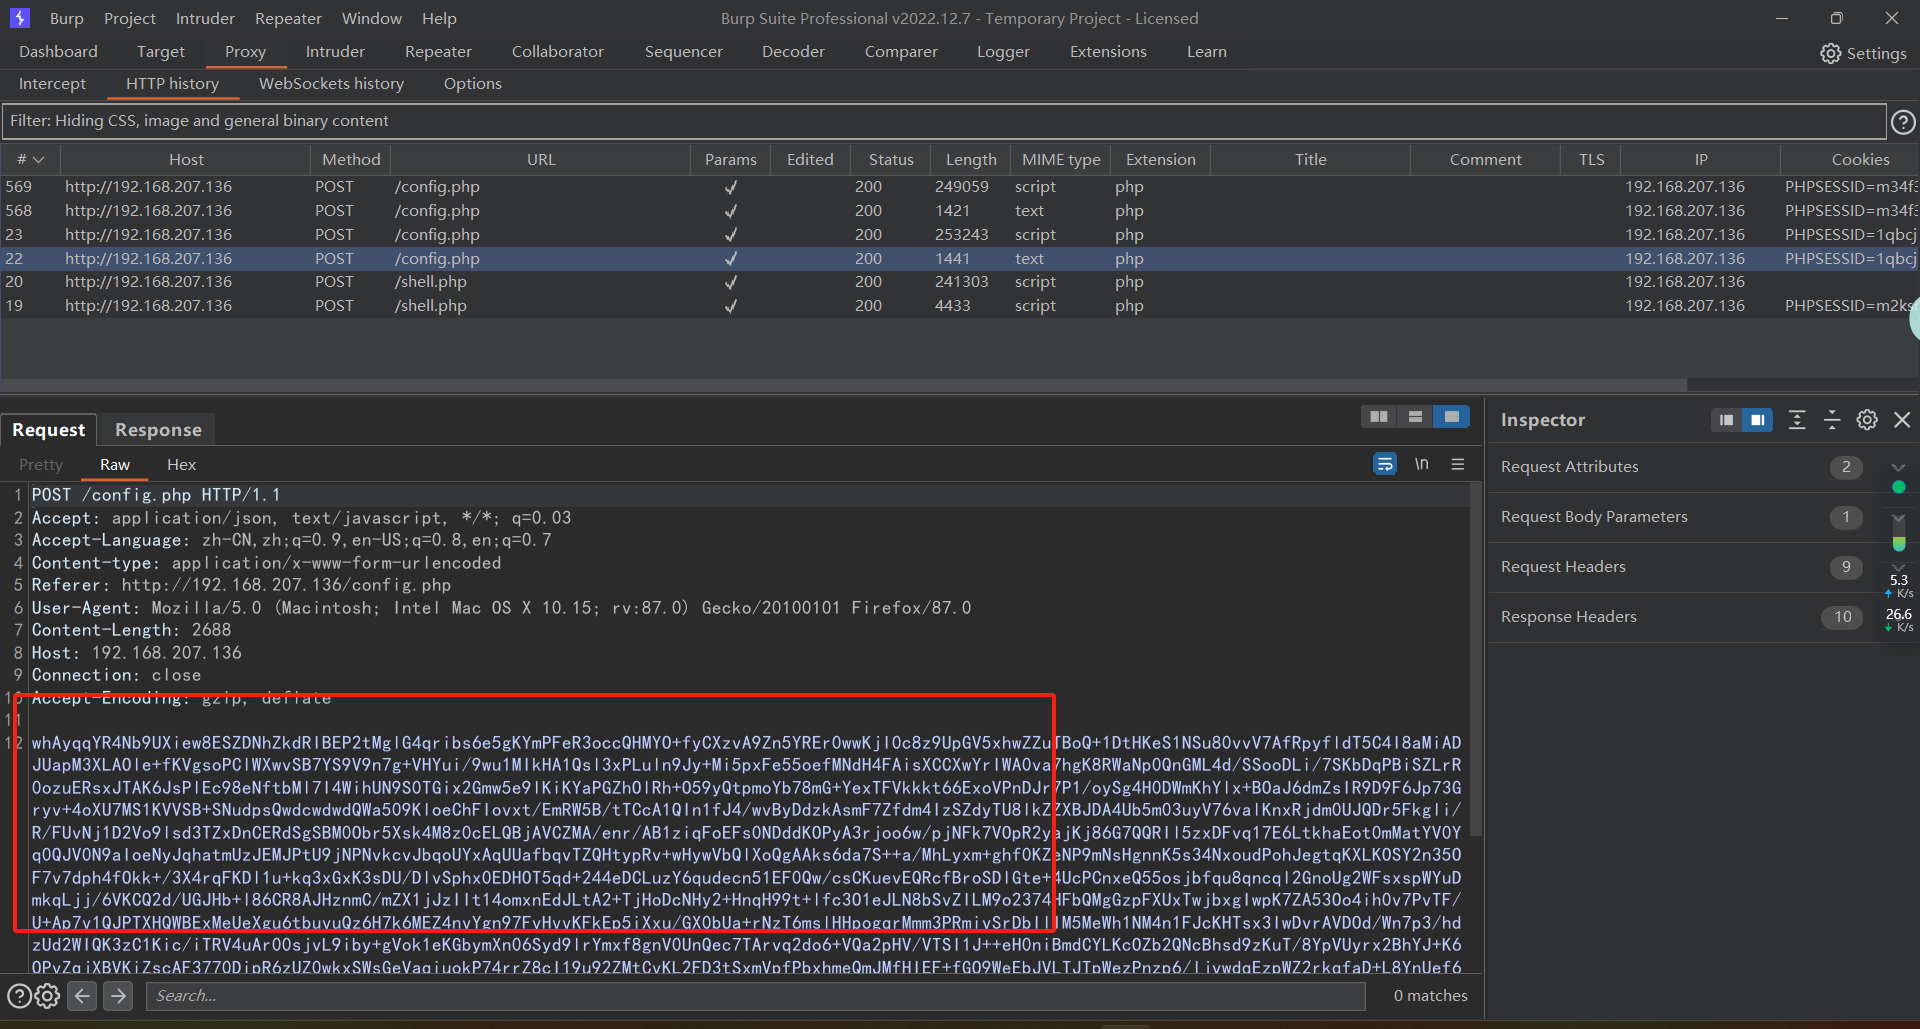Dock Inspector panel to the right layout
1920x1029 pixels.
1757,420
